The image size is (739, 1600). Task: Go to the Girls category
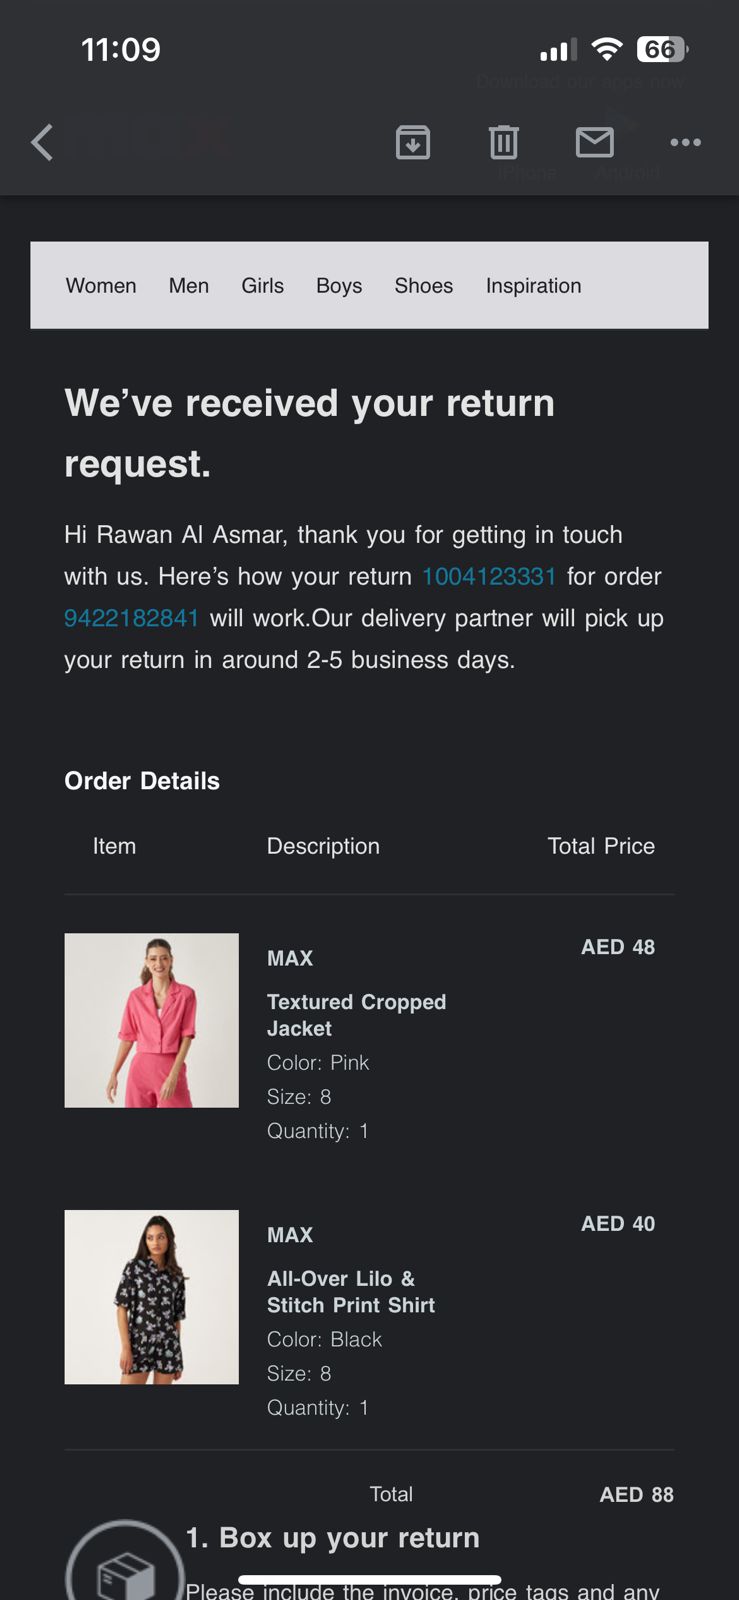pos(263,286)
